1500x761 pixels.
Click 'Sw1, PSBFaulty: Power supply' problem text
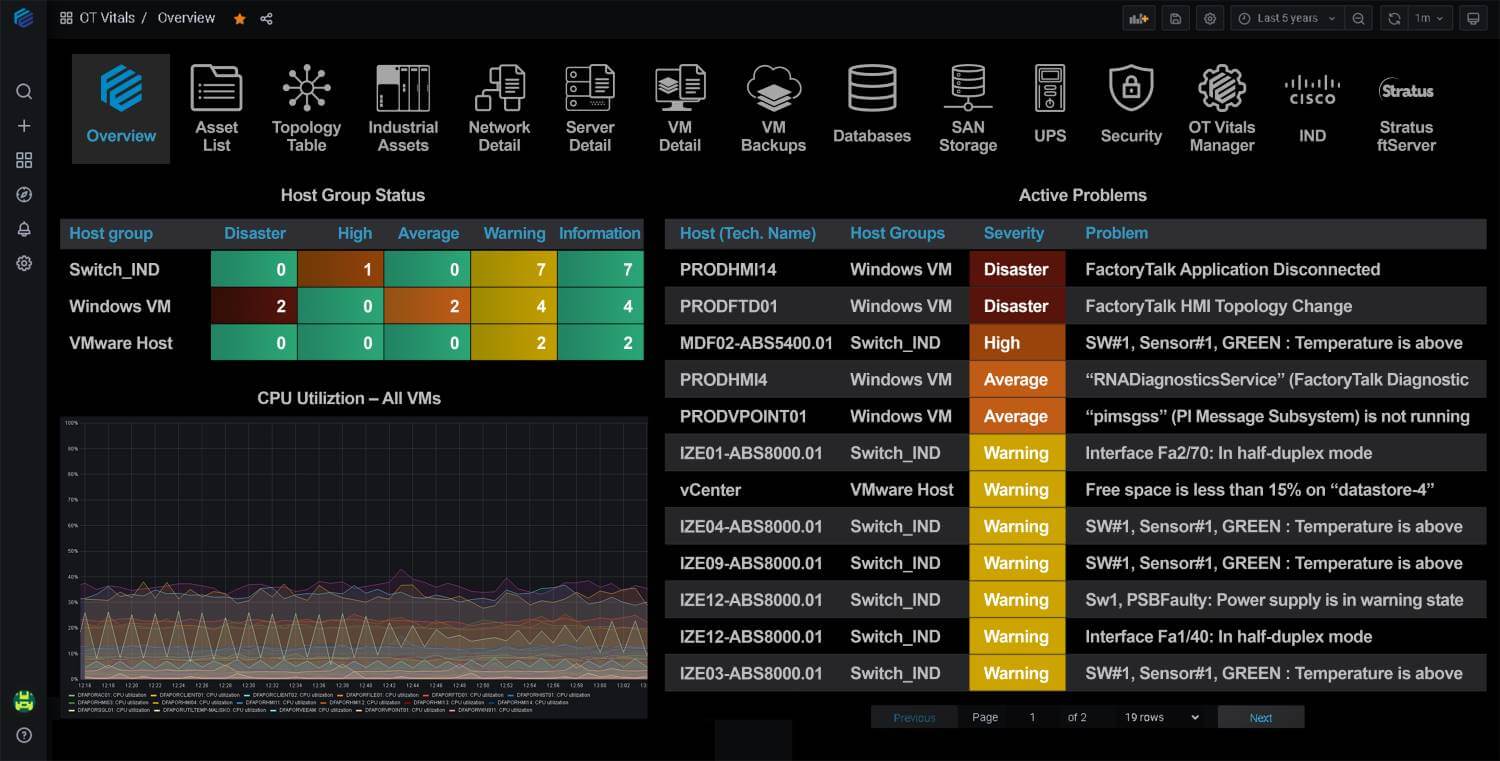pos(1274,600)
